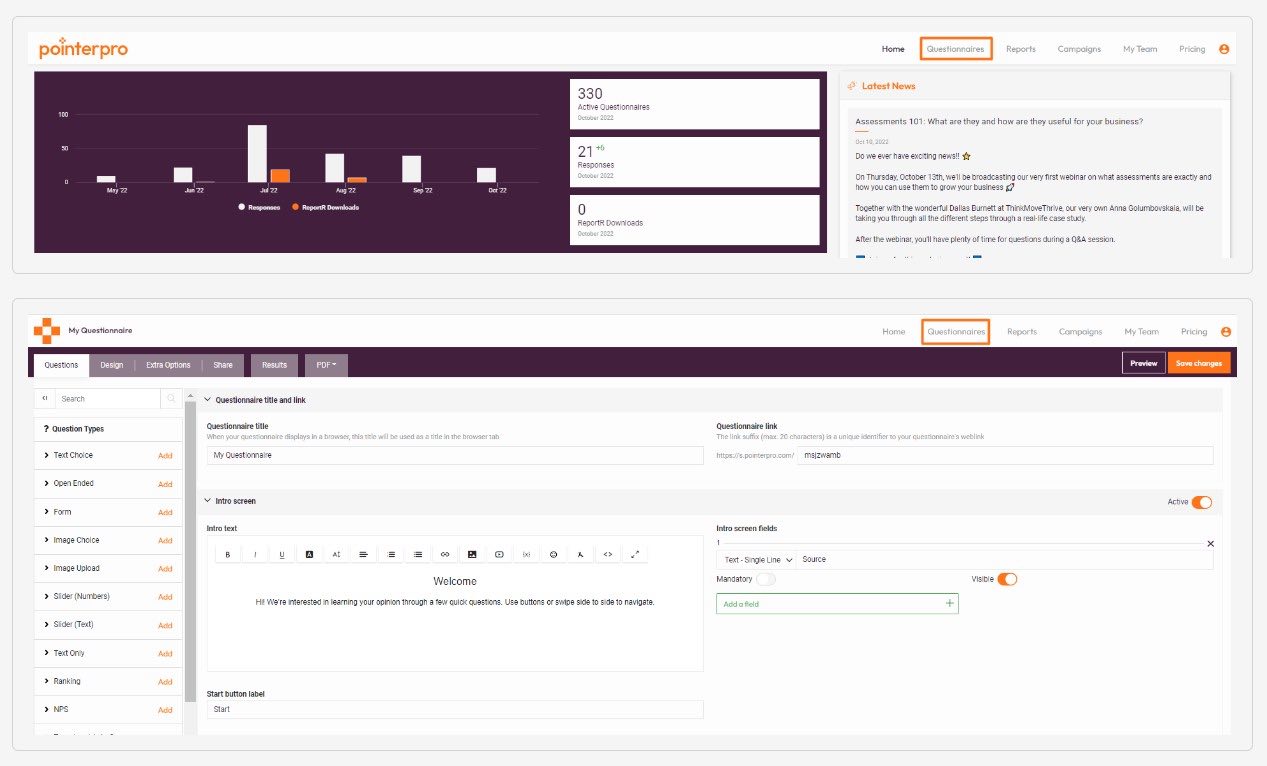Switch the intro editor to code view

(607, 553)
